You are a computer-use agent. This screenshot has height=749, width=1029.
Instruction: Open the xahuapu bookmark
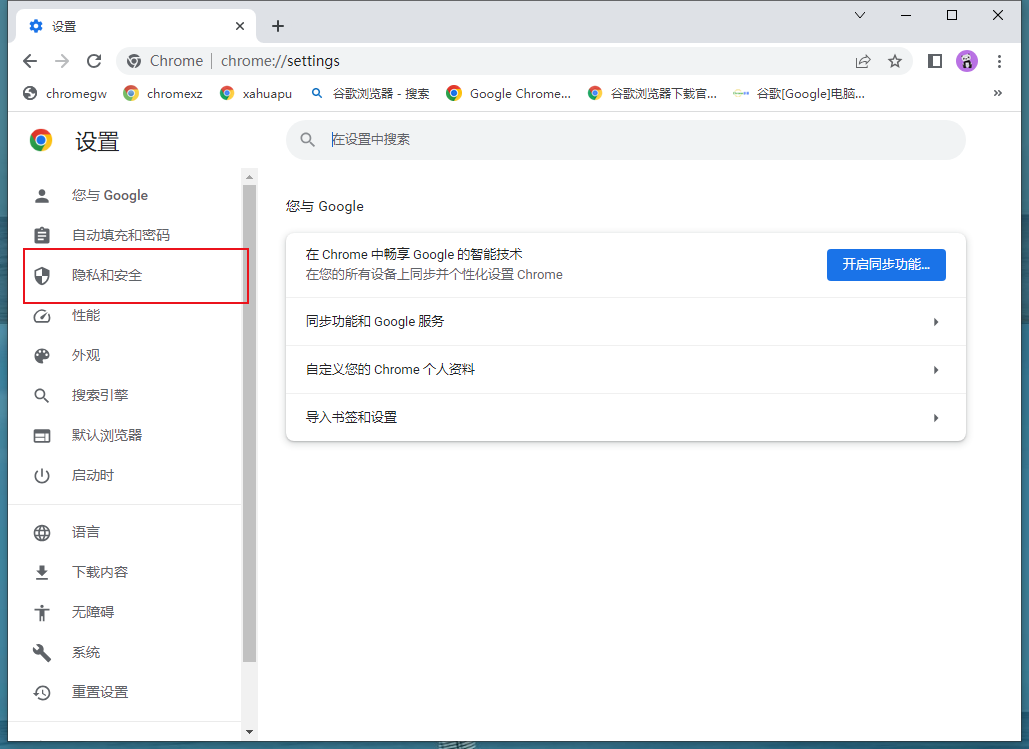click(x=256, y=93)
